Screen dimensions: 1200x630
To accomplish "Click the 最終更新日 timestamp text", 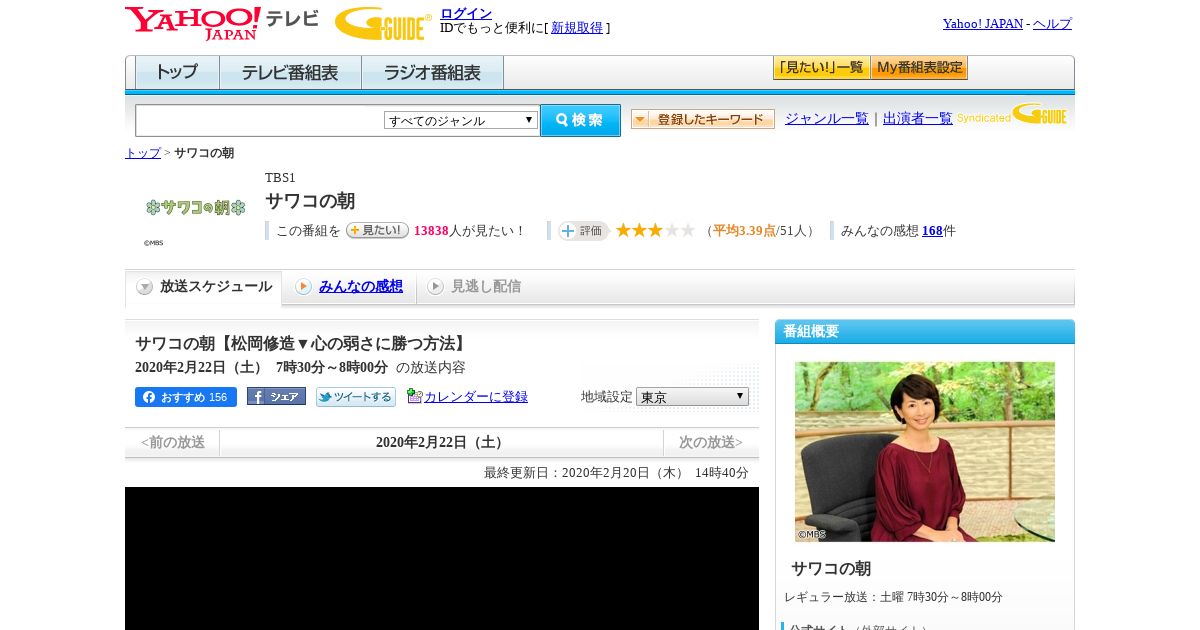I will [x=616, y=473].
